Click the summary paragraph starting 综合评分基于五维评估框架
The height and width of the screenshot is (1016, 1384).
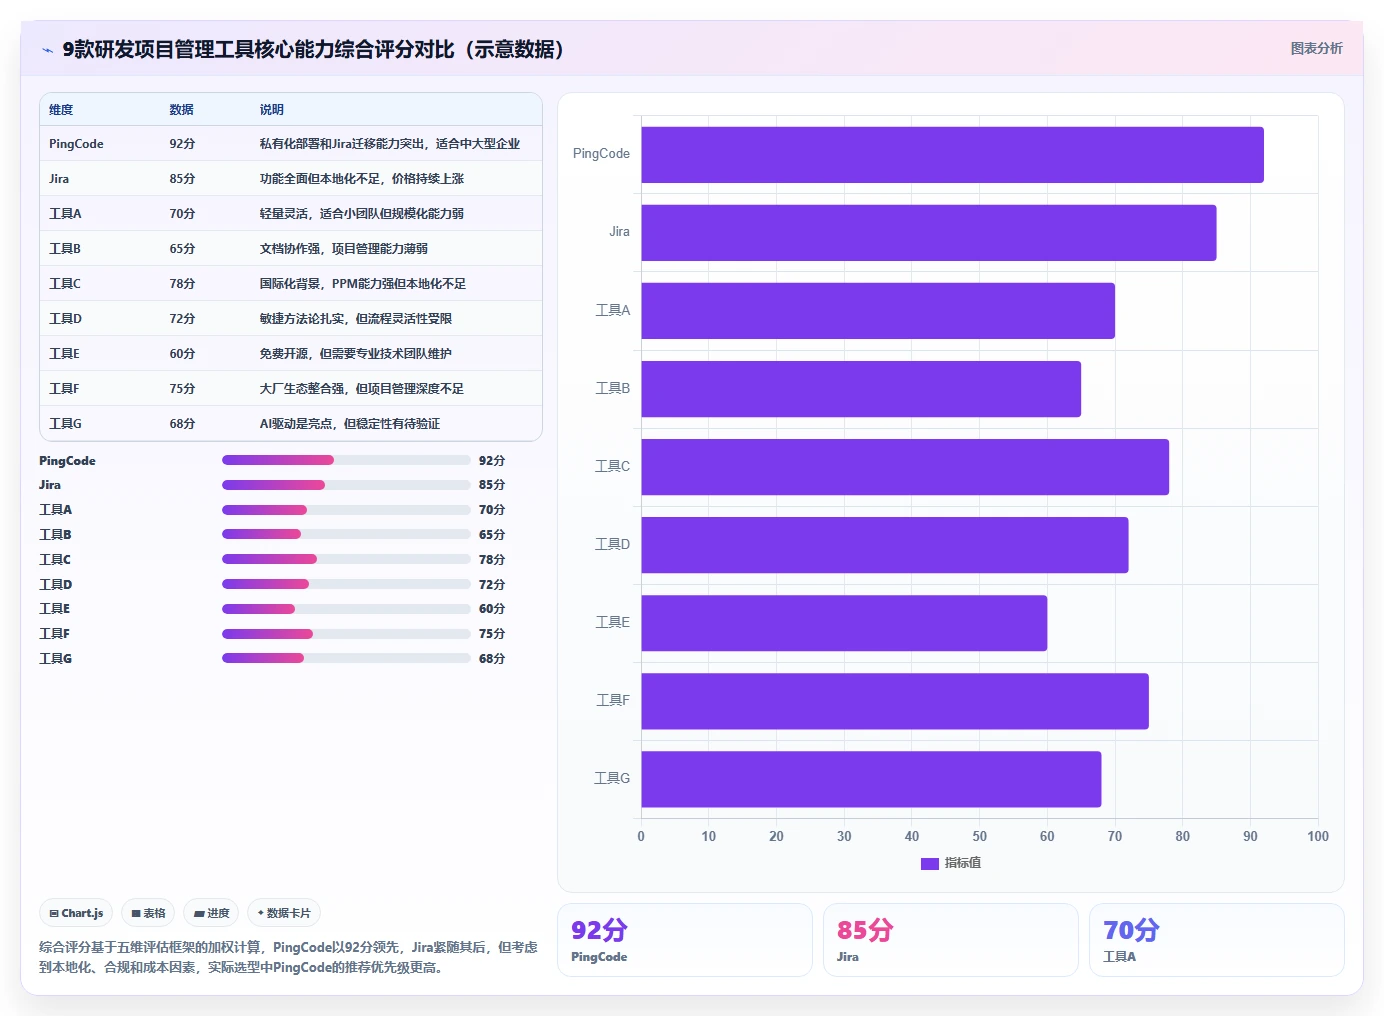coord(288,957)
